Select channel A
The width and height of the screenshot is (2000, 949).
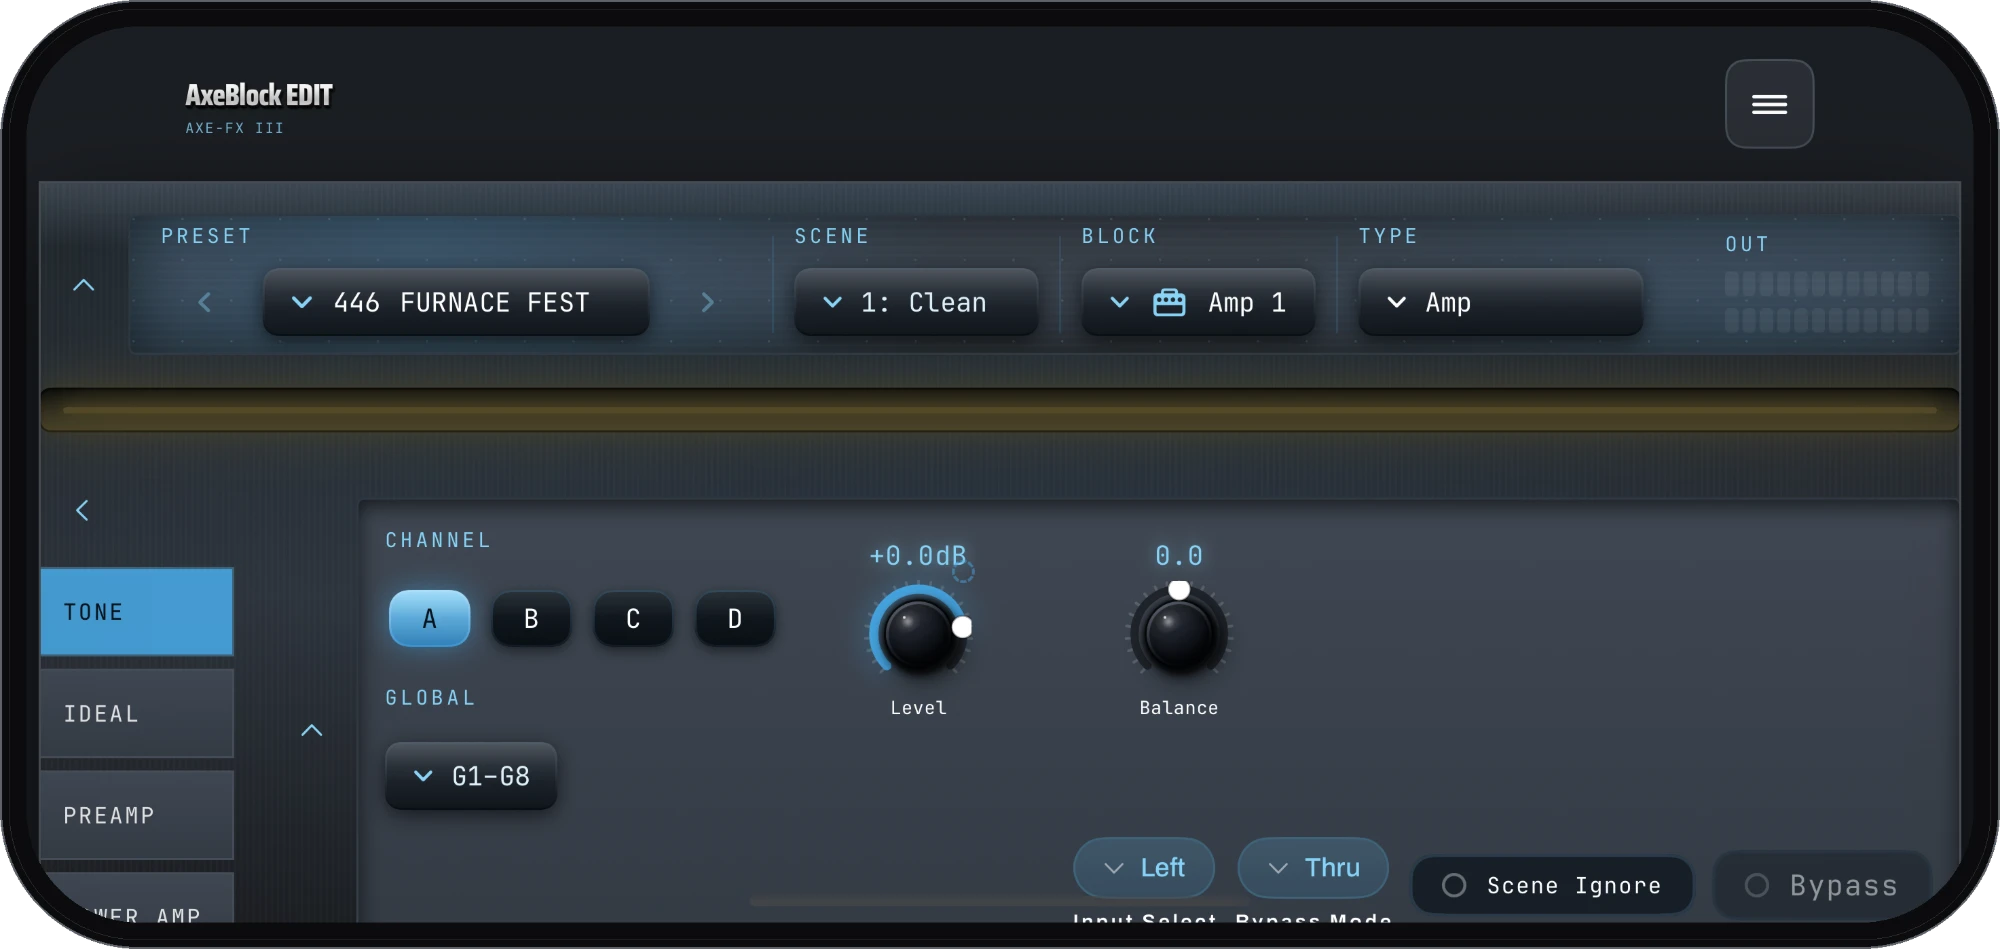[429, 619]
